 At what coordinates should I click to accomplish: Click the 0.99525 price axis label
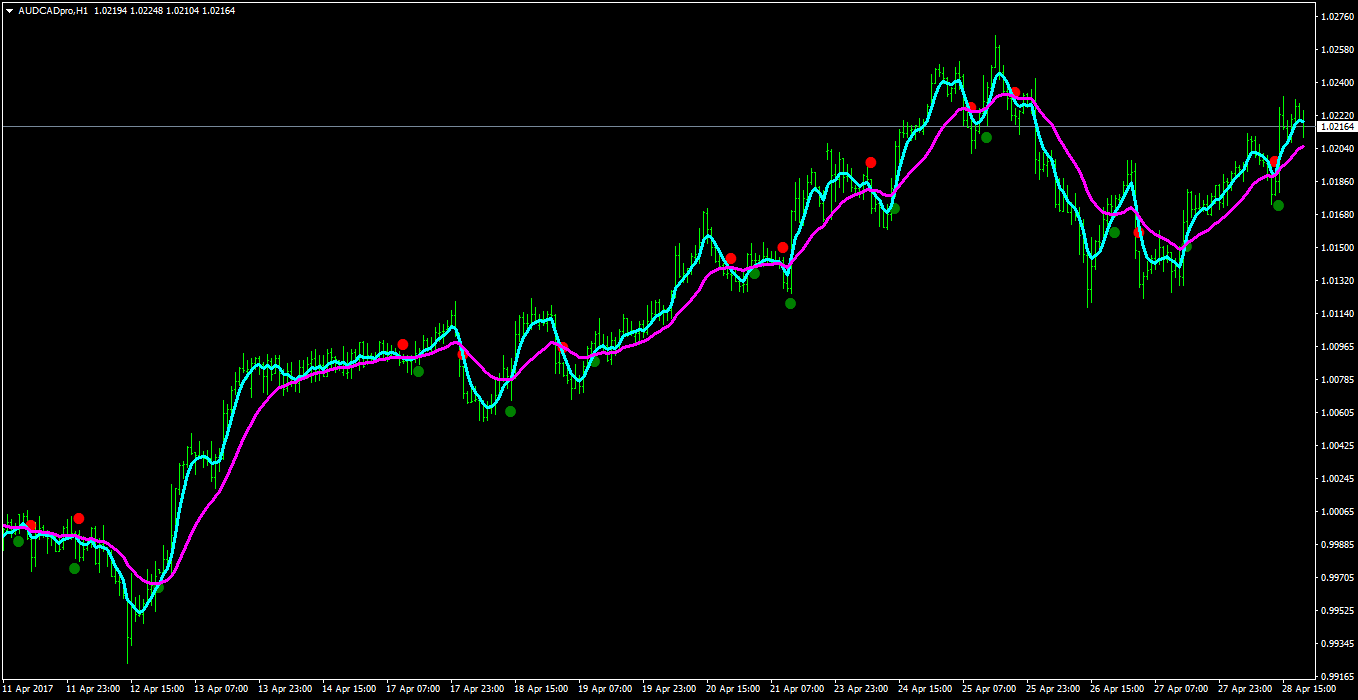pyautogui.click(x=1337, y=611)
